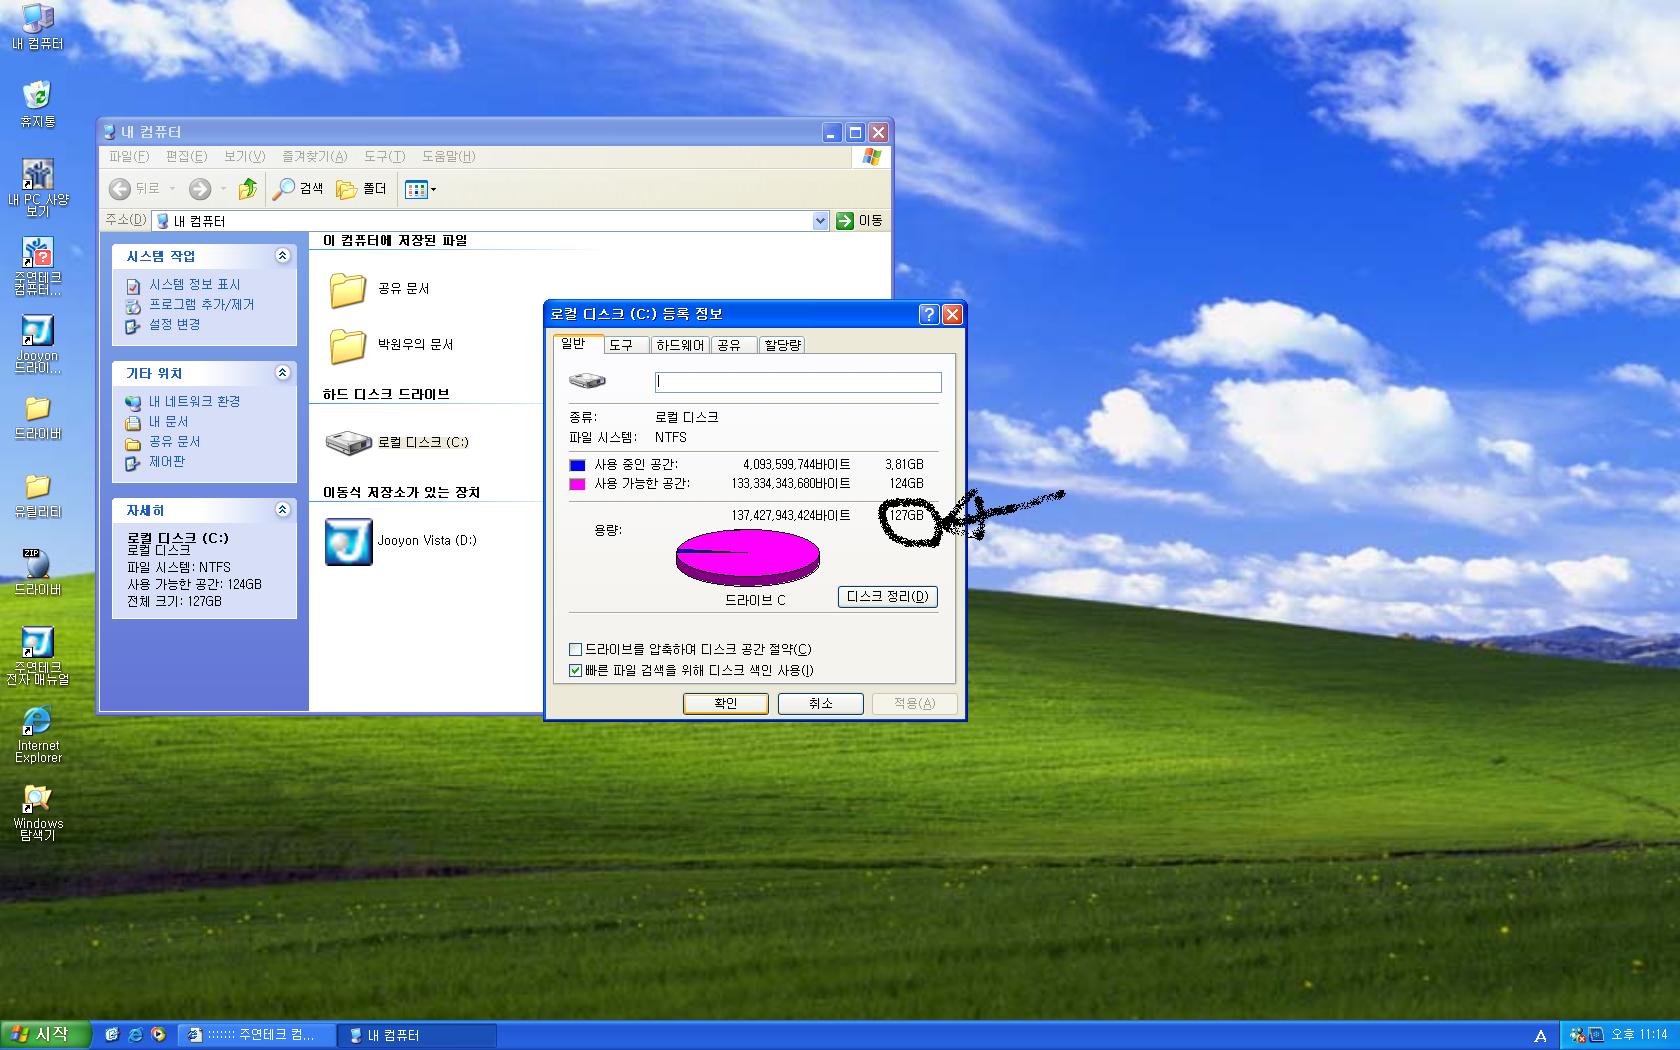
Task: Open 검색 search in the explorer toolbar
Action: (298, 188)
